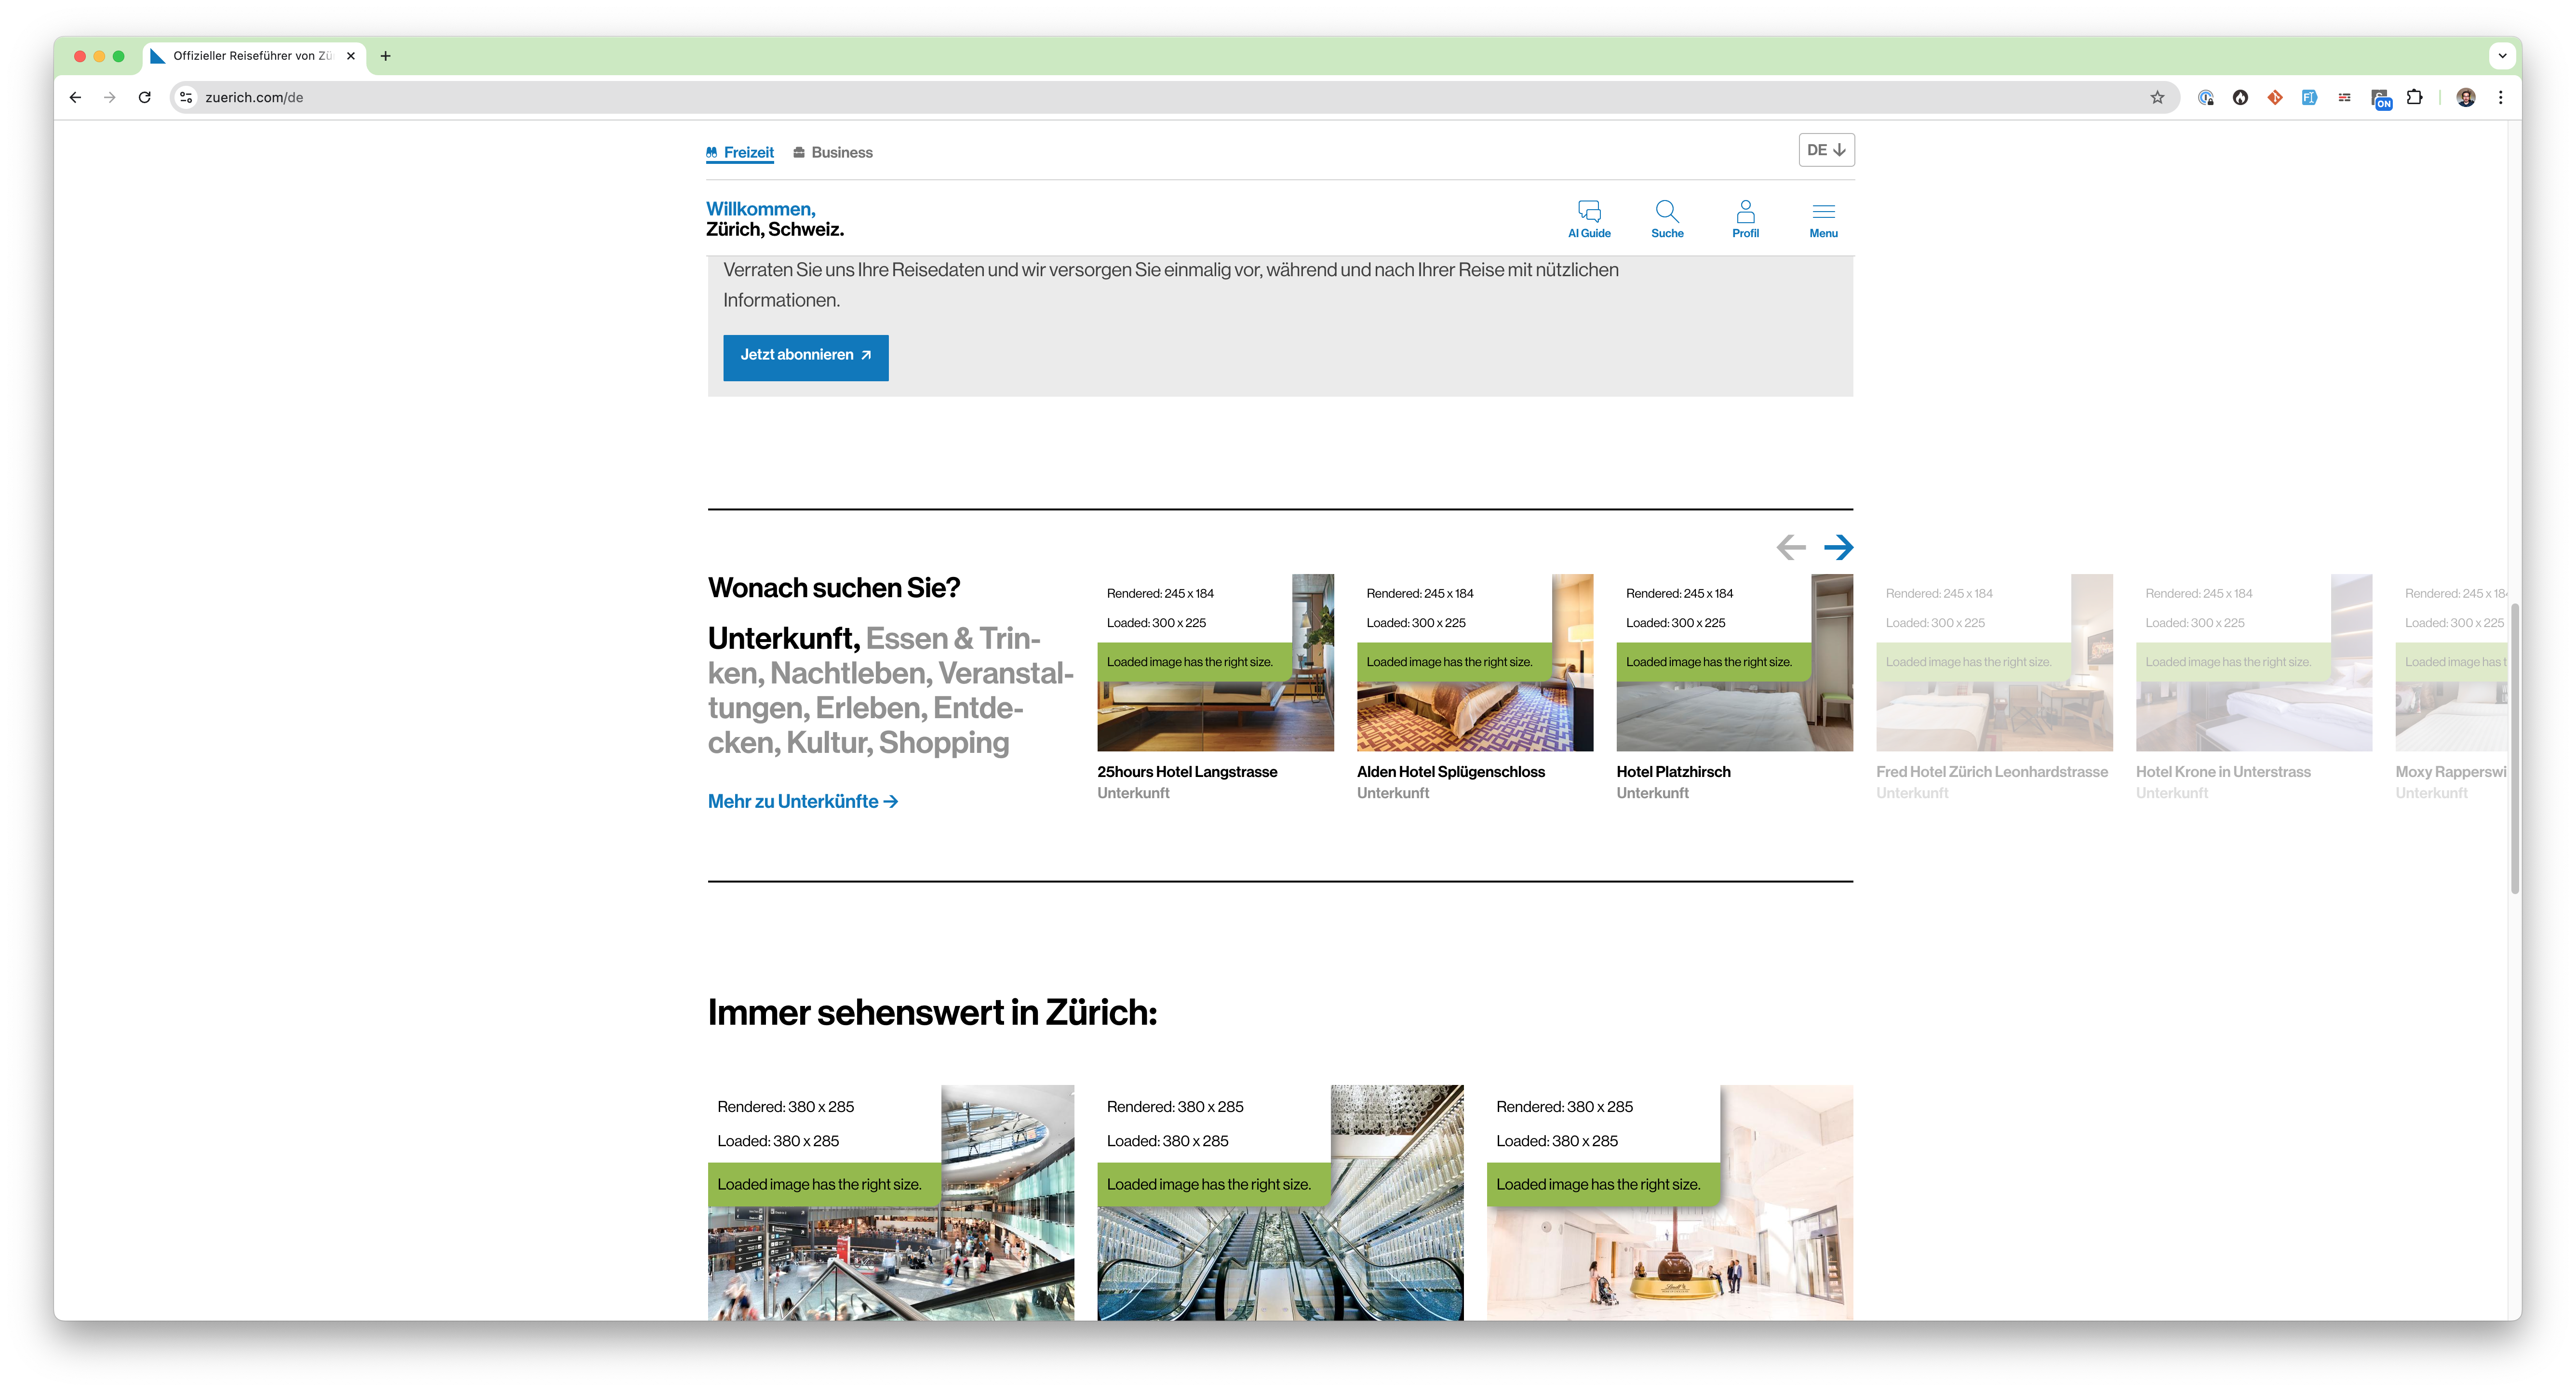Open the browser Extensions puzzle icon
The height and width of the screenshot is (1392, 2576).
[2414, 97]
